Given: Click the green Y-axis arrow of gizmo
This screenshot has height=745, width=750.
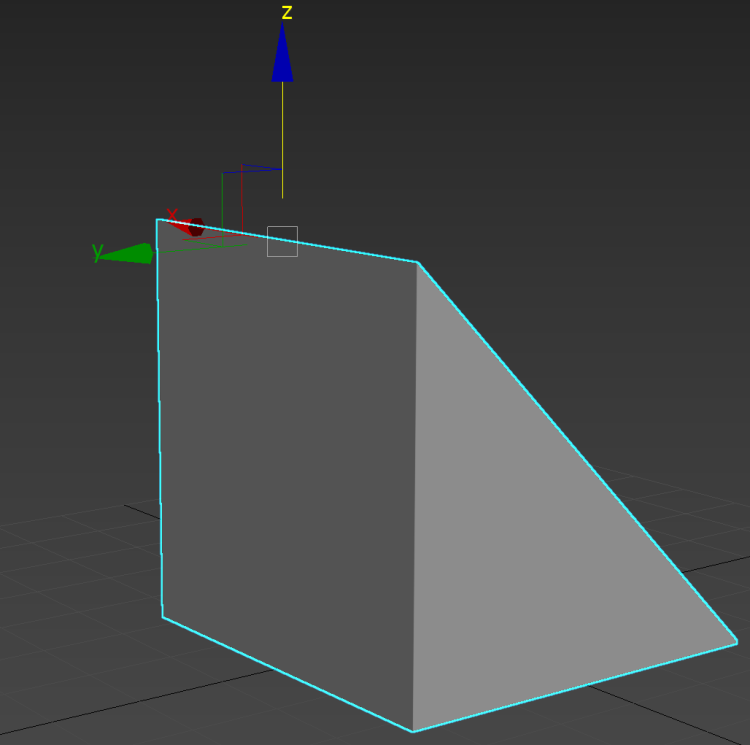Looking at the screenshot, I should (x=128, y=254).
